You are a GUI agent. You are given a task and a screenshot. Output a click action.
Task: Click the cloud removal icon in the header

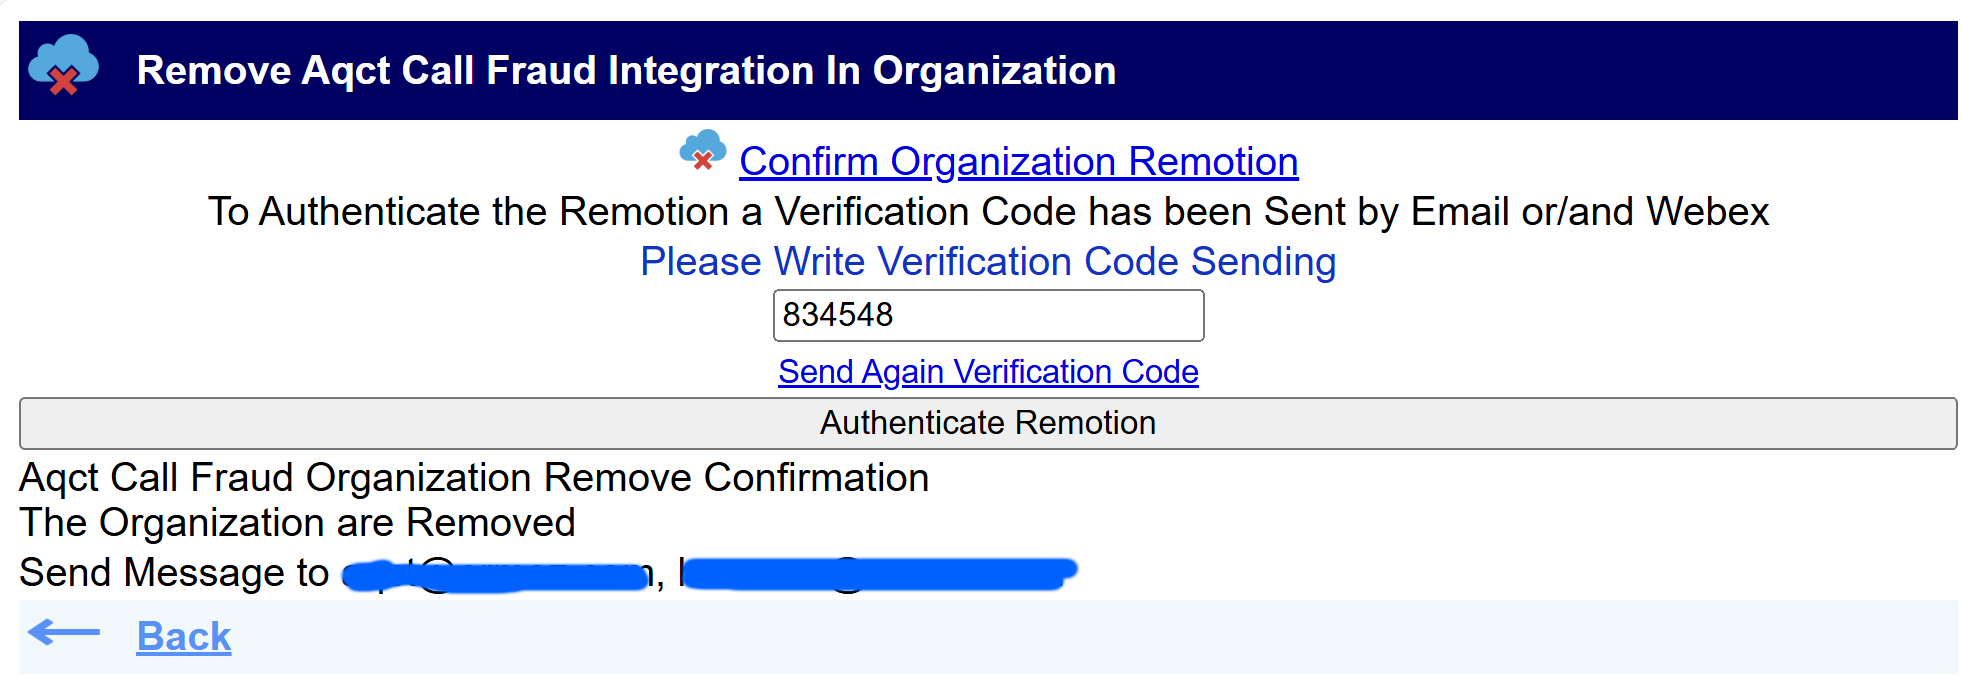[x=63, y=68]
